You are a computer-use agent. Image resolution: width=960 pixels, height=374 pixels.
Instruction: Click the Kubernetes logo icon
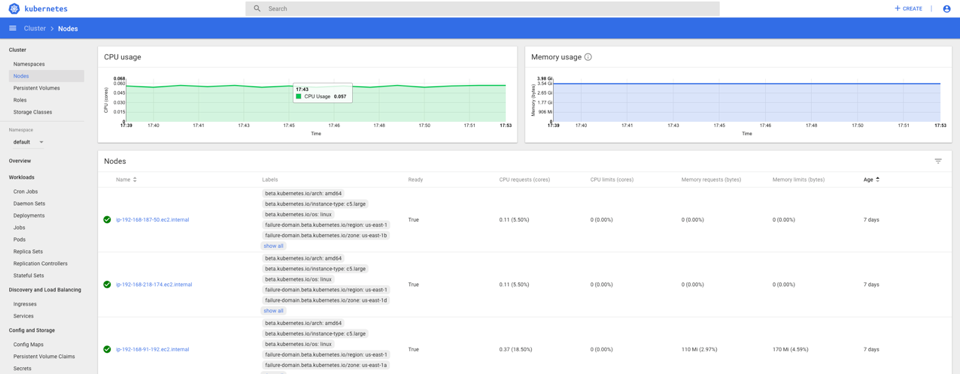(x=14, y=9)
